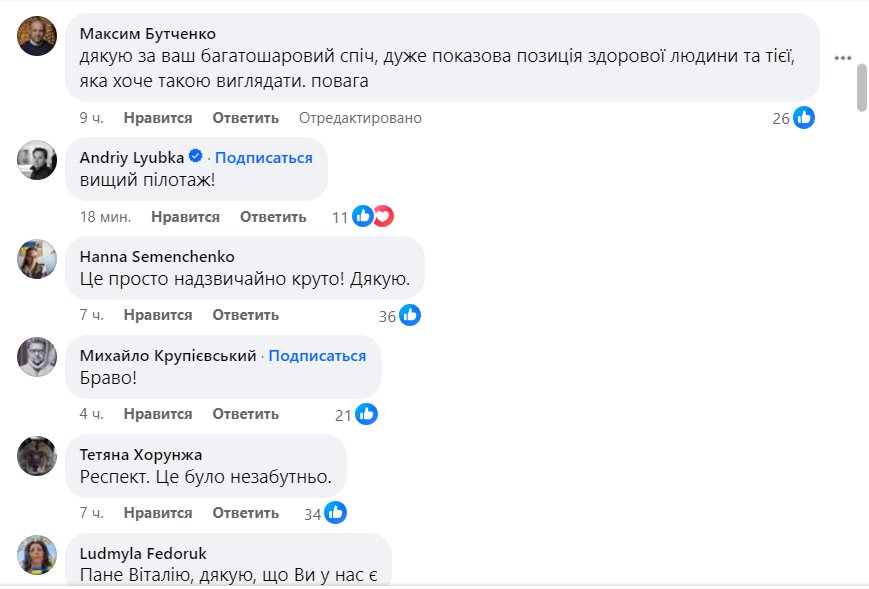Screen dimensions: 869x589
Task: Click the like reaction icon on Михайло Крупієвський's comment
Action: [366, 414]
